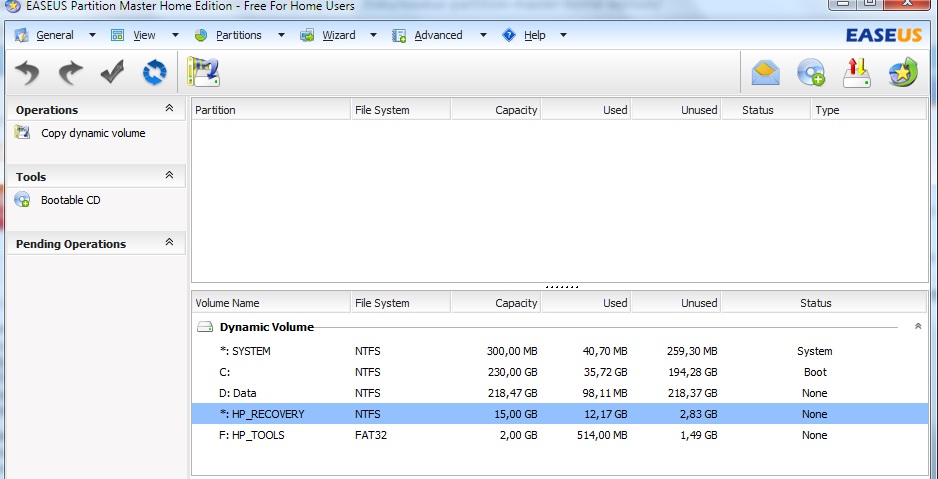Open the Help menu
This screenshot has width=938, height=479.
pos(535,35)
